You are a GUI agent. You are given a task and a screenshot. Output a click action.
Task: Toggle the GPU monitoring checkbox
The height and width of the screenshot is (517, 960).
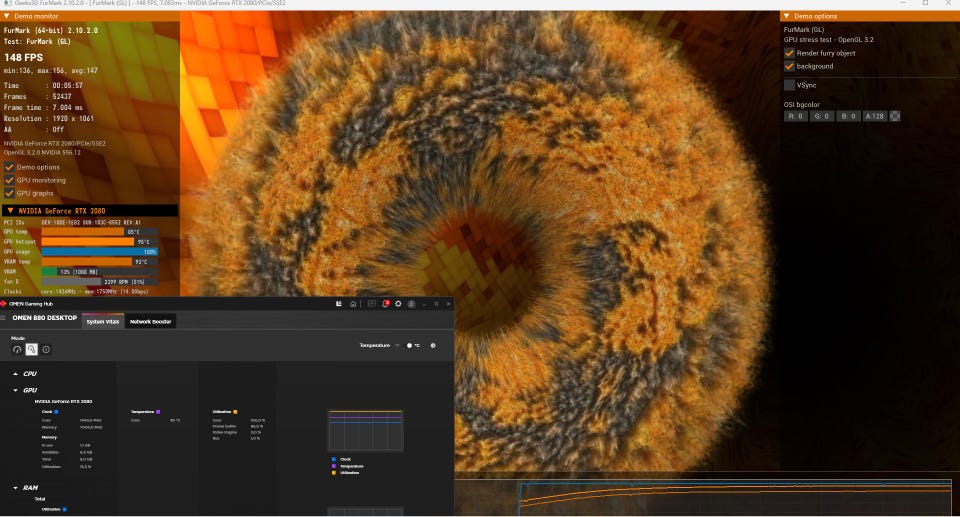[9, 180]
